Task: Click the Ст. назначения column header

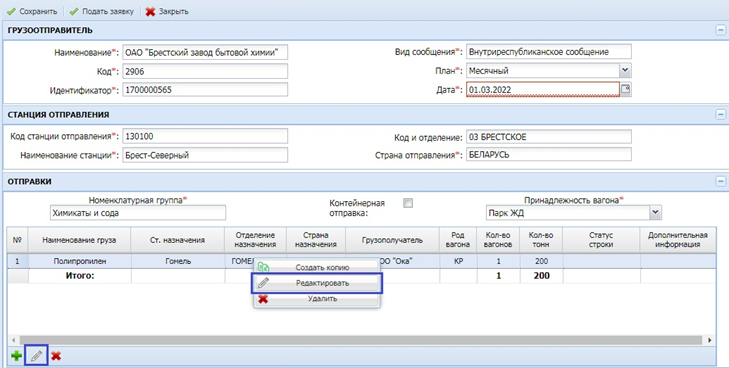Action: 178,240
